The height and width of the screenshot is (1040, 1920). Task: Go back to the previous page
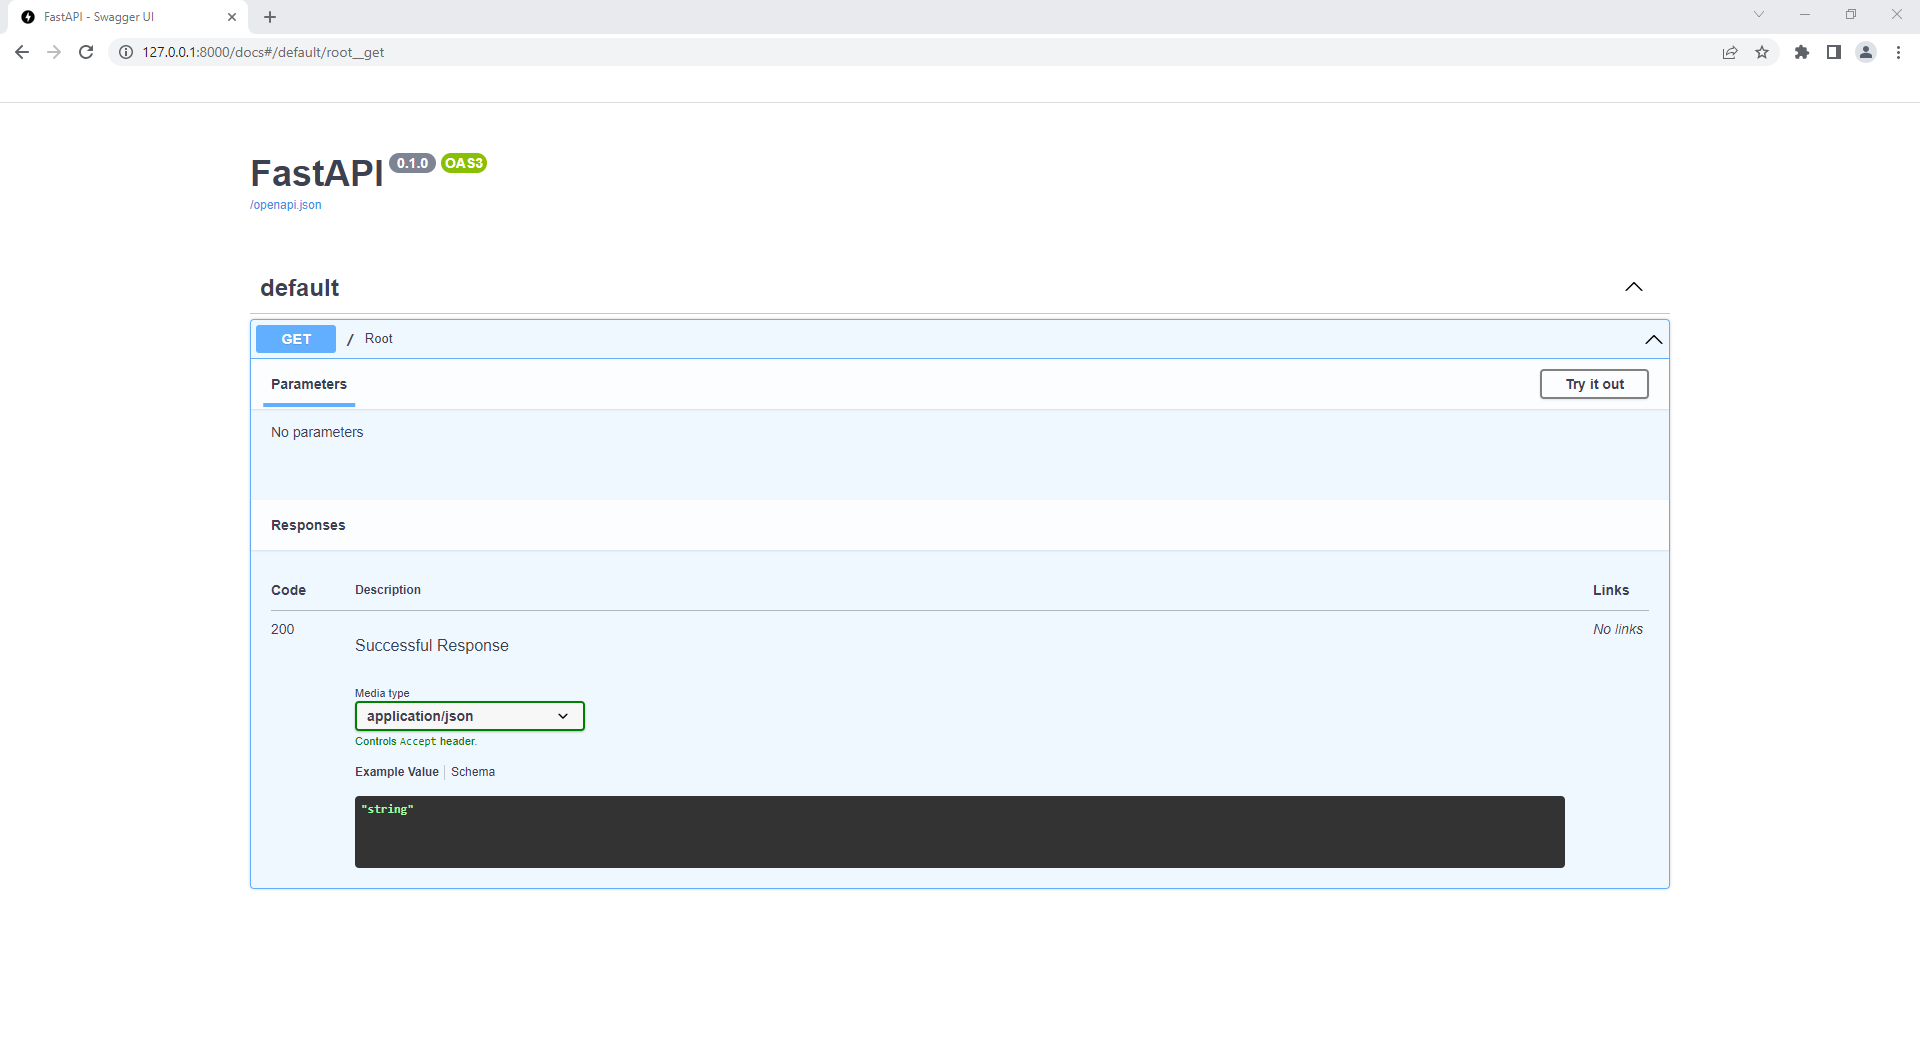point(22,52)
